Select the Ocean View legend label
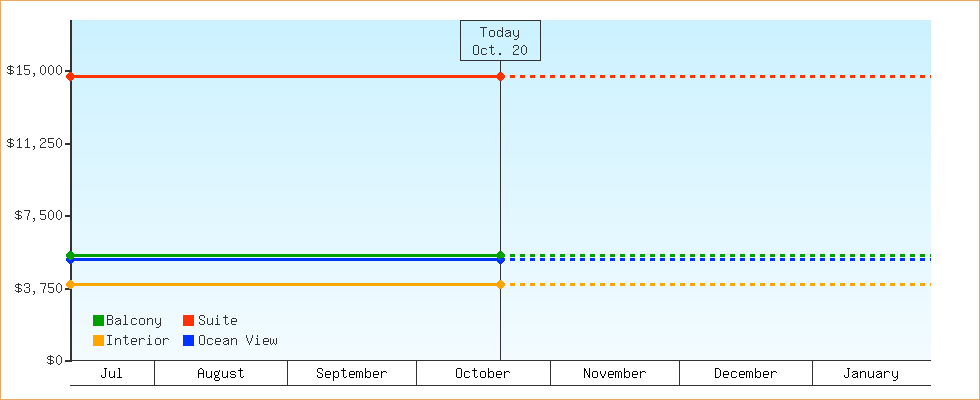 (x=237, y=341)
